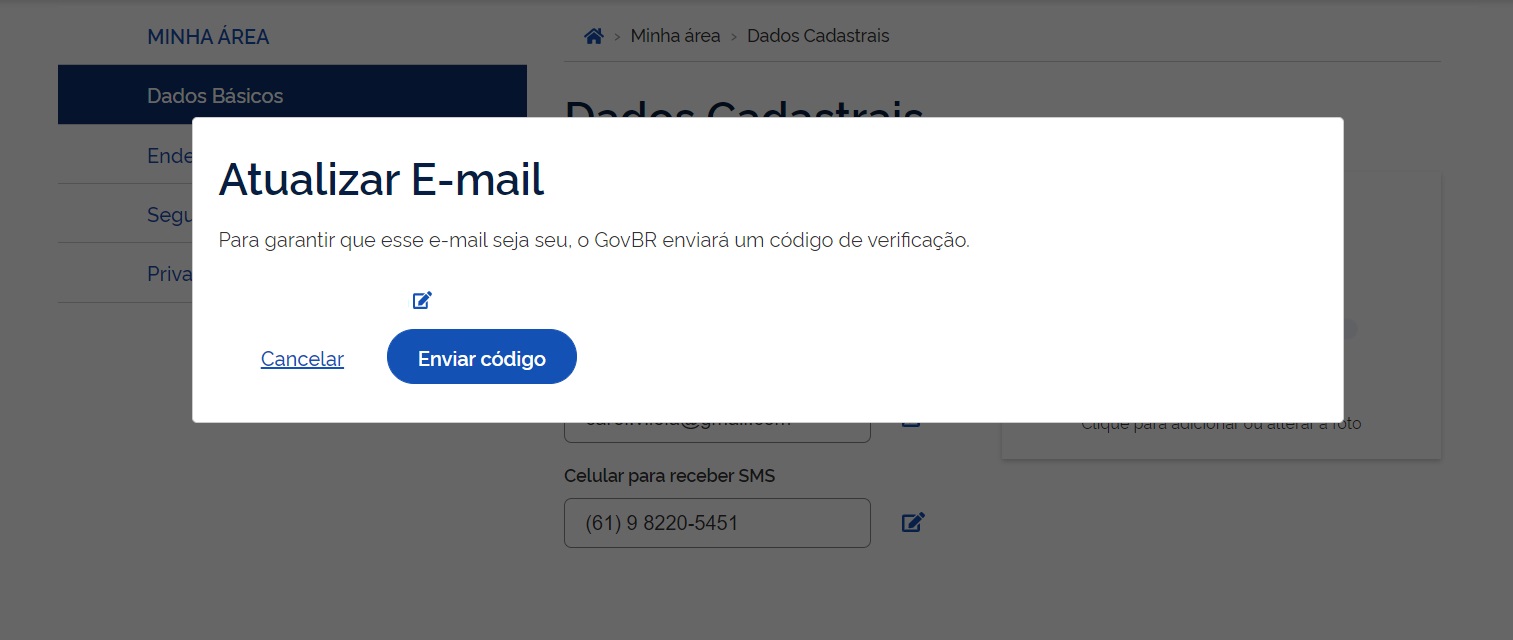
Task: Click the Atualizar E-mail dialog heading
Action: pyautogui.click(x=381, y=180)
